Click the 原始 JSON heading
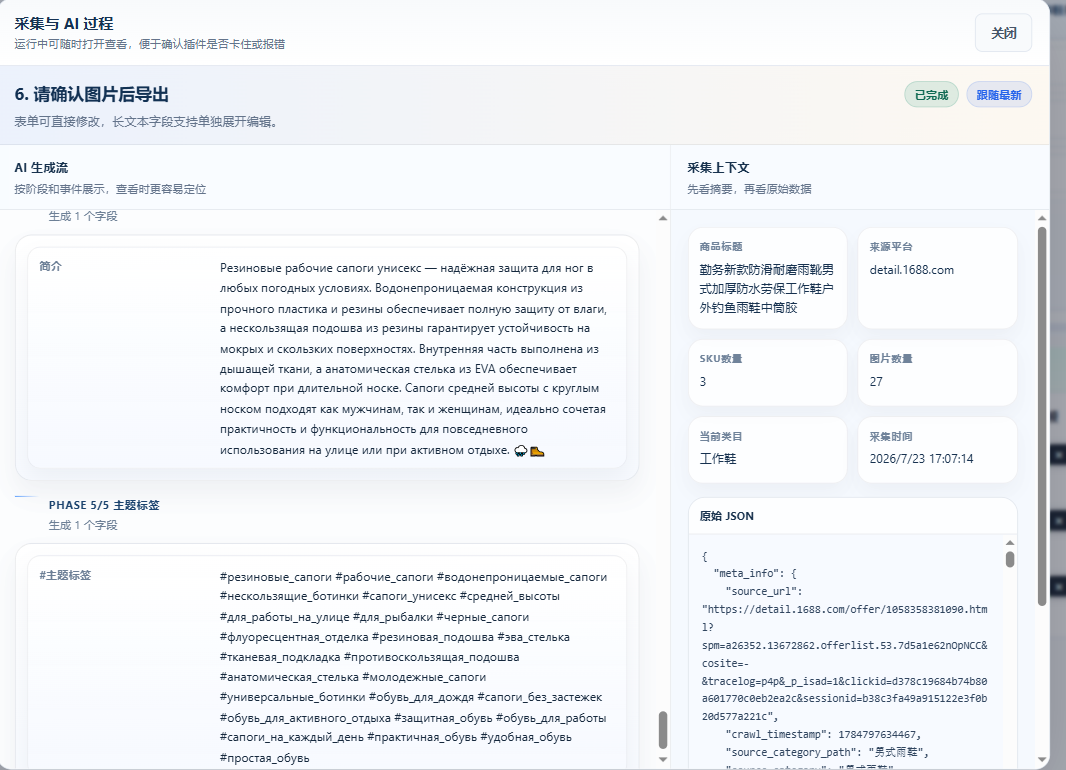The width and height of the screenshot is (1066, 770). tap(727, 516)
